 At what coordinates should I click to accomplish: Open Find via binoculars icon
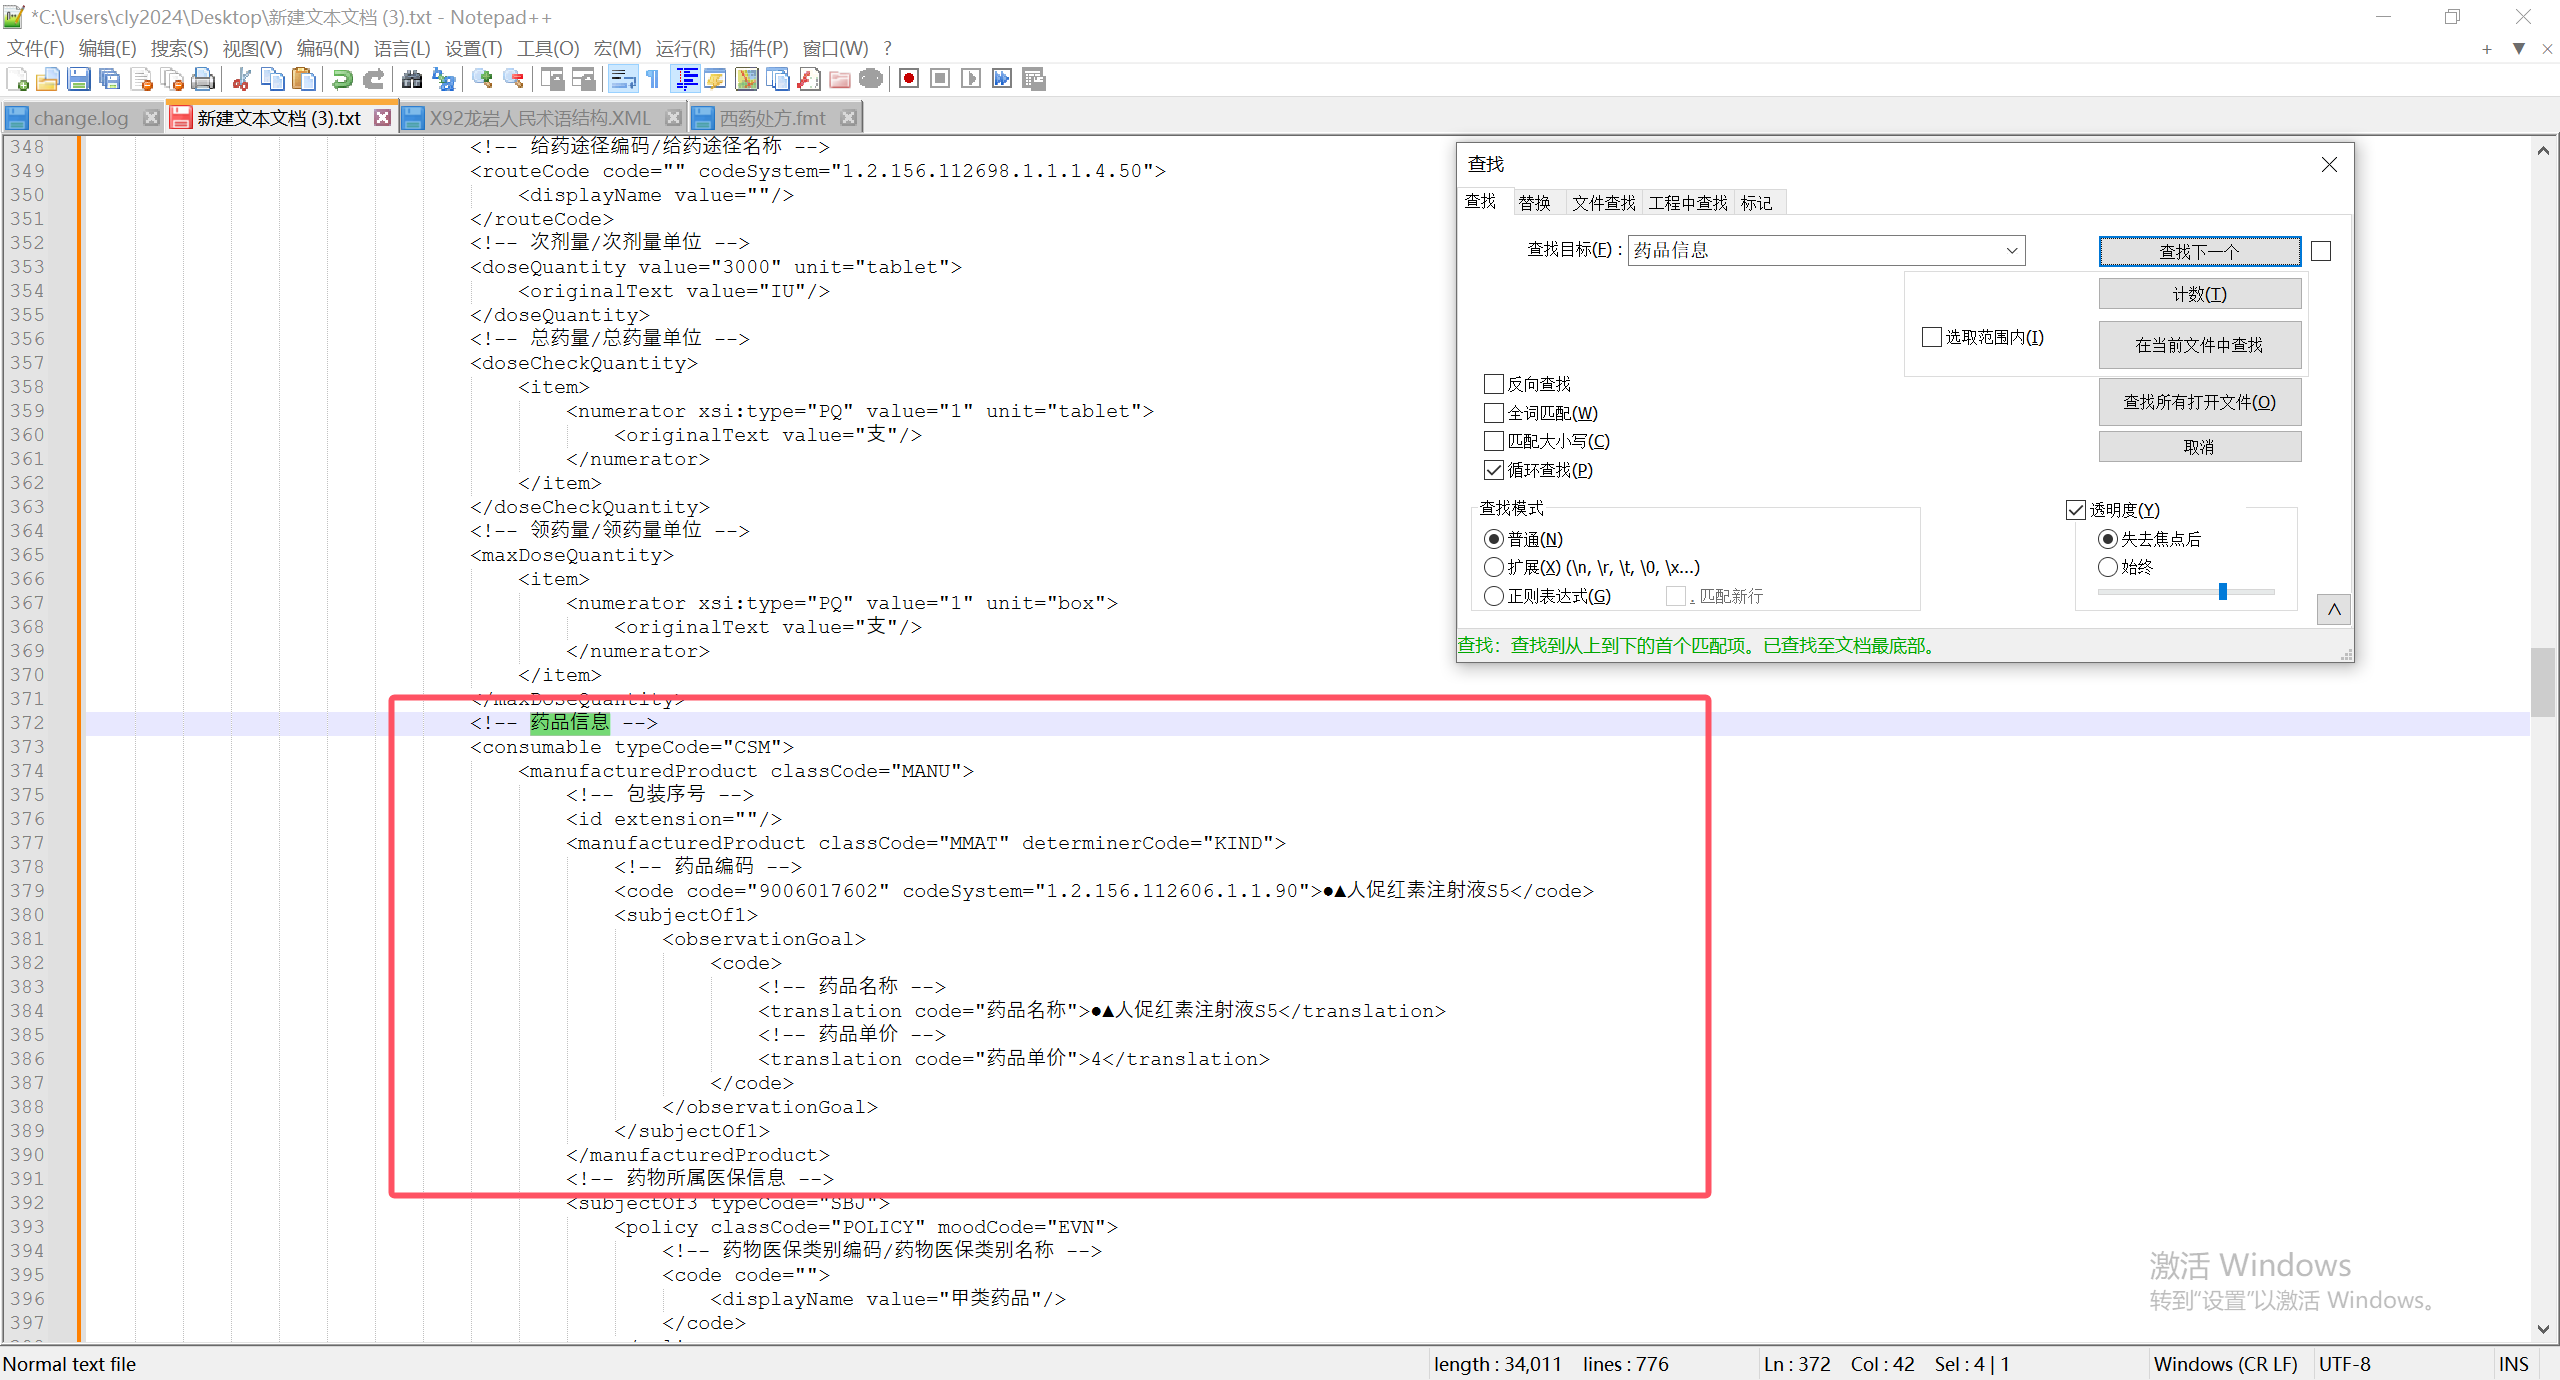(x=411, y=79)
